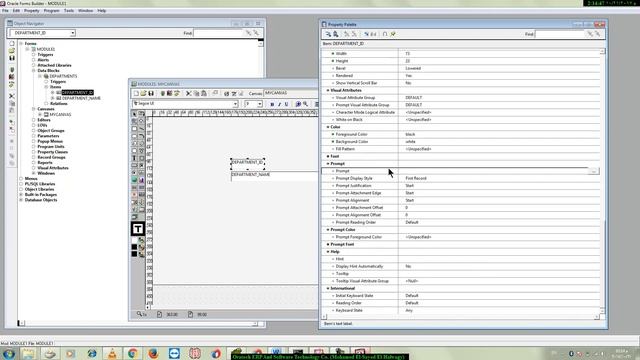
Task: Open the DEPARTMENT_ID navigator combo box
Action: (x=72, y=33)
